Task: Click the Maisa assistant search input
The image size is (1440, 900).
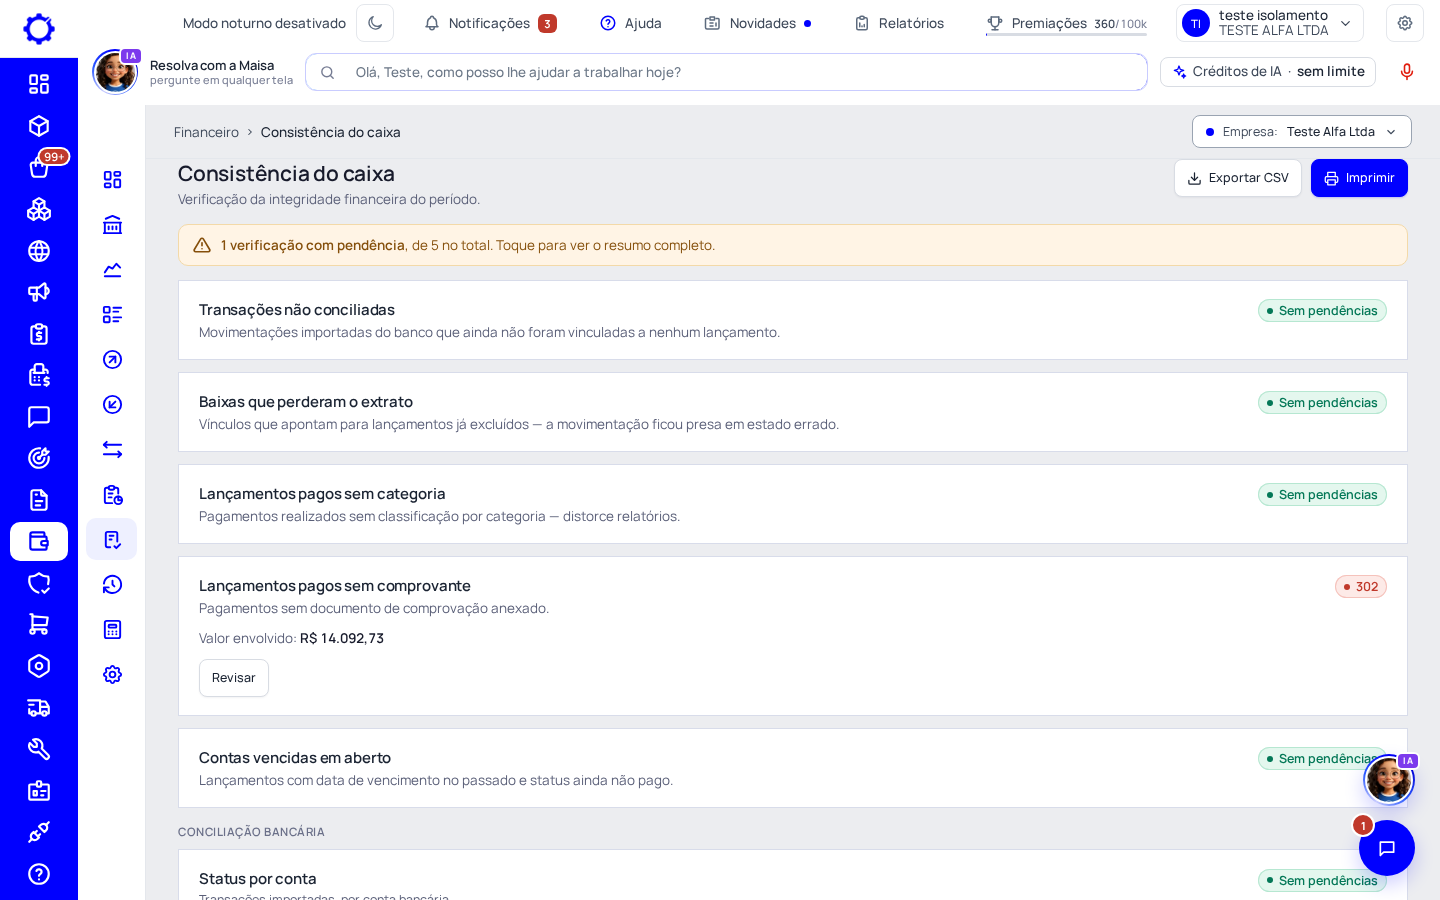Action: click(726, 72)
